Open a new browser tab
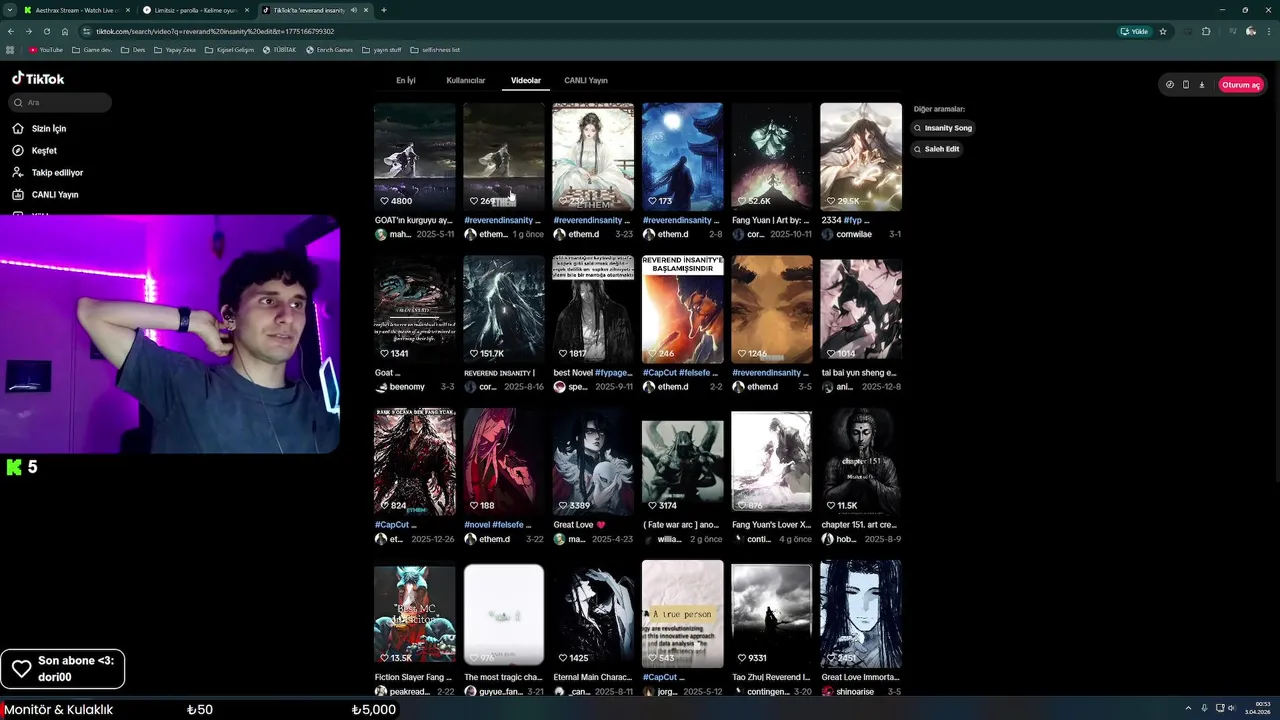The image size is (1280, 720). tap(384, 10)
